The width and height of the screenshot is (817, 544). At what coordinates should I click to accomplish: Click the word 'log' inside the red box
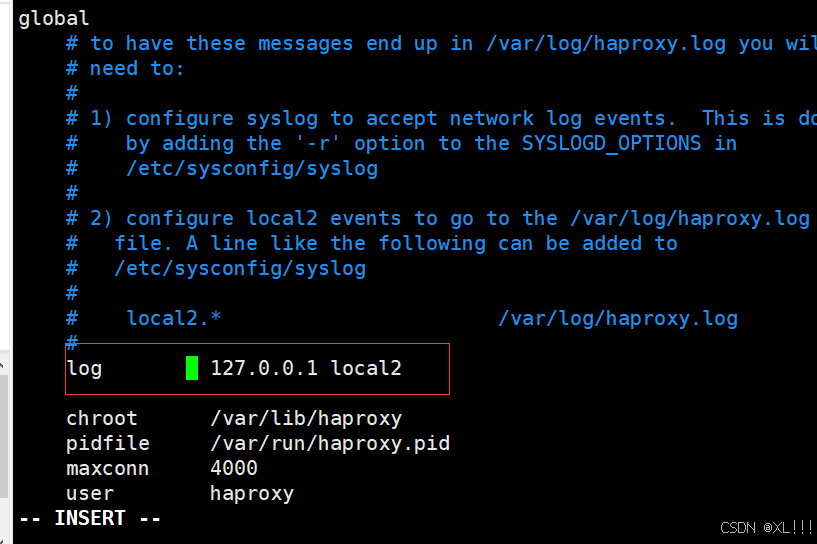[84, 369]
